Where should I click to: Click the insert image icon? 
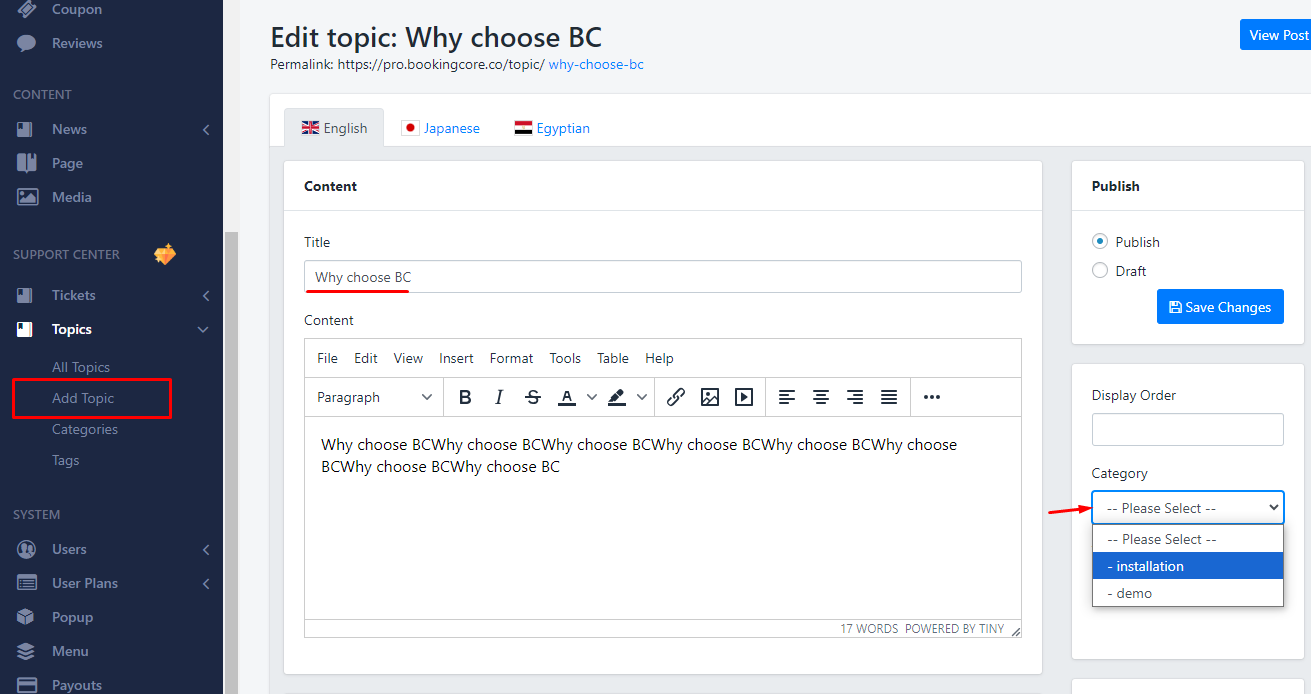(710, 397)
